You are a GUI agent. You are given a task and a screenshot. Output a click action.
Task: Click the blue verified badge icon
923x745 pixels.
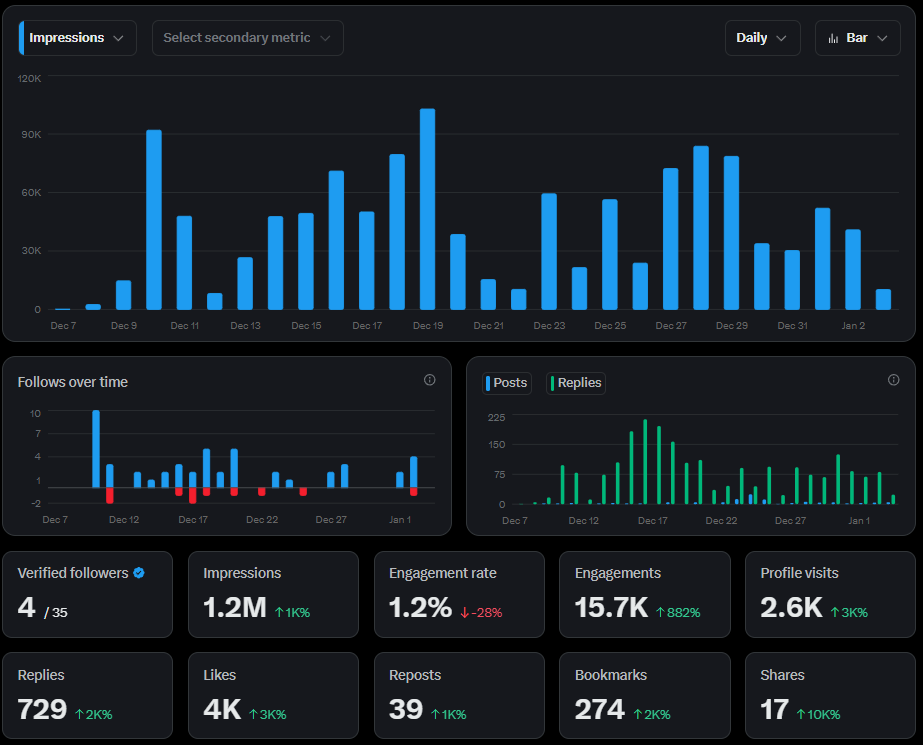(139, 573)
